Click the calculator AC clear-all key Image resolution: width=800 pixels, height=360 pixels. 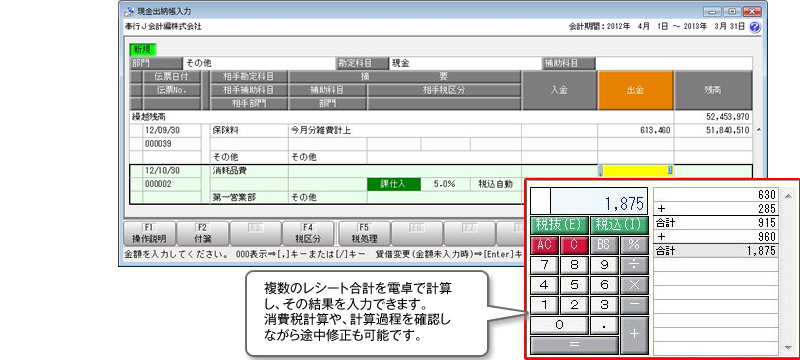[x=545, y=244]
